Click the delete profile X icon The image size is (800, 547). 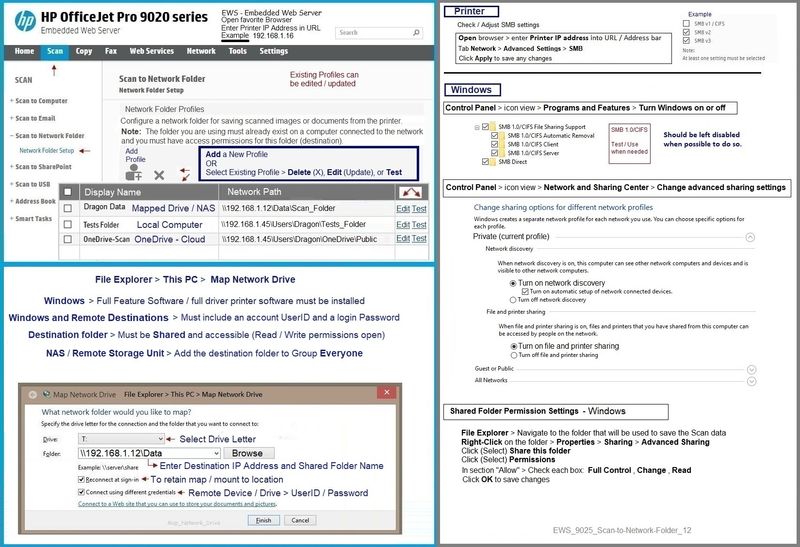[x=159, y=175]
